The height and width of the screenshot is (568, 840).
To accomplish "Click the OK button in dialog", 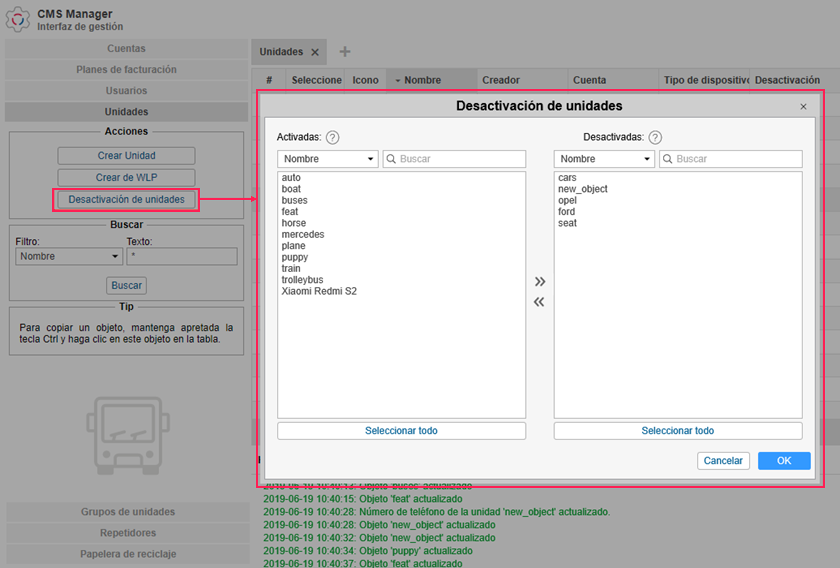I will click(x=783, y=461).
